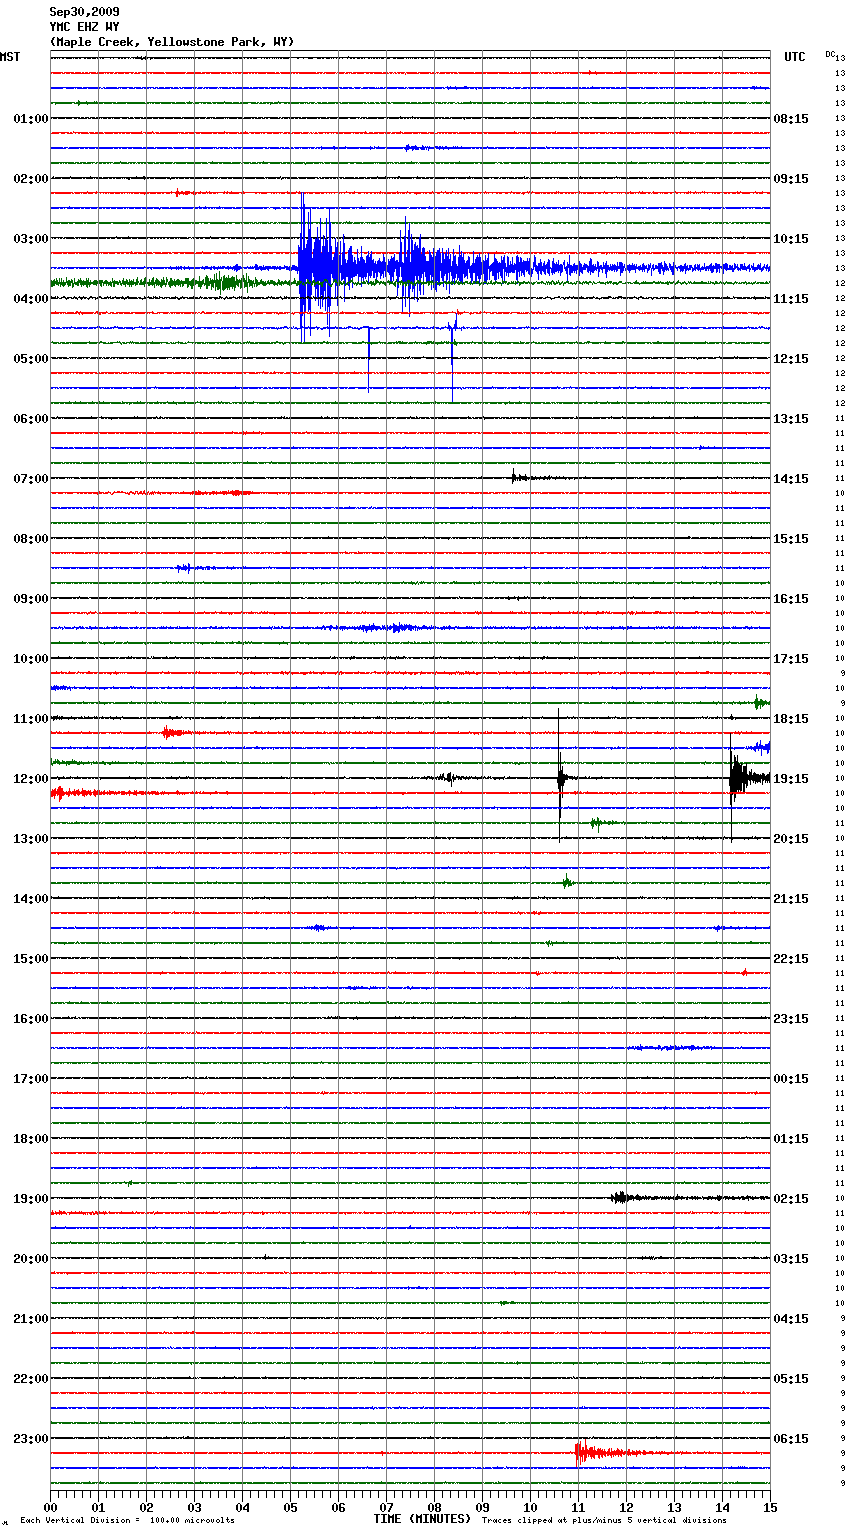Click the UTC axis header
This screenshot has width=850, height=1534.
pos(794,57)
